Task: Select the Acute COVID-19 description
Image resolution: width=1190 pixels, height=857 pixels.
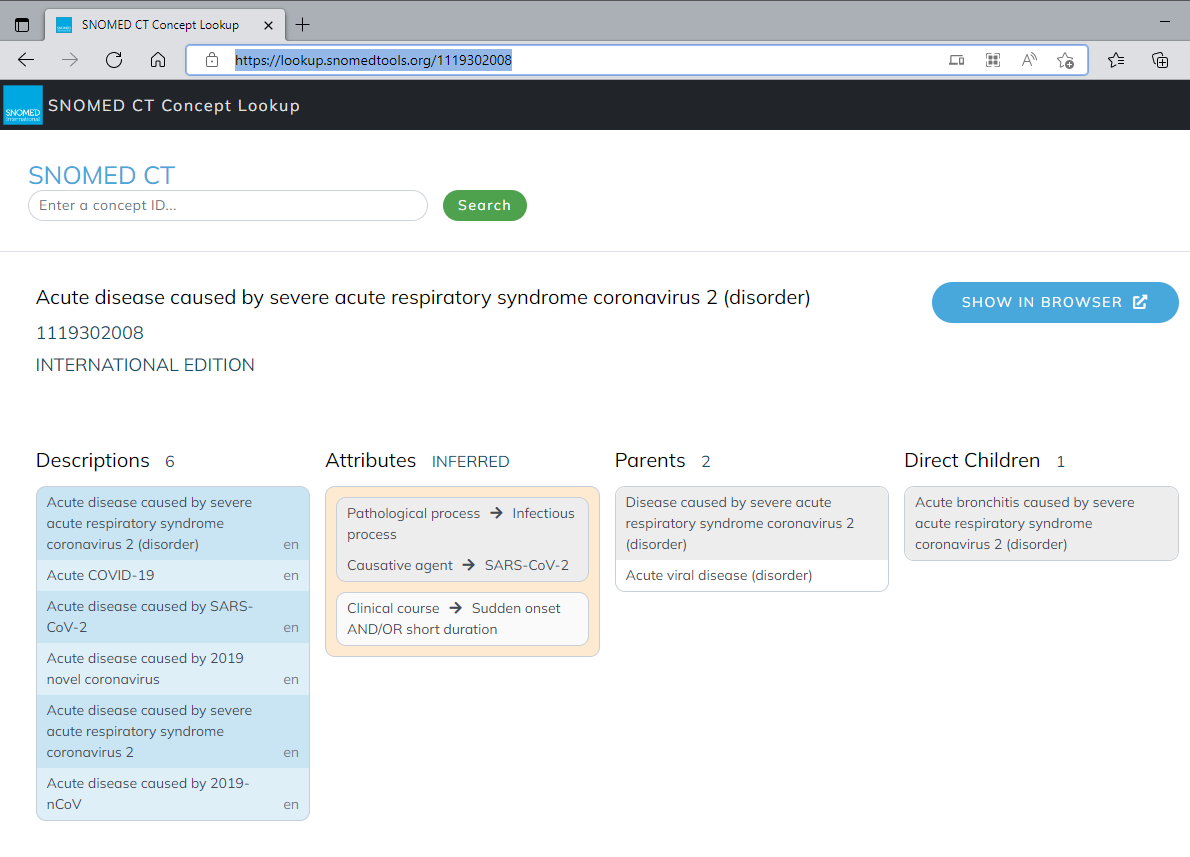Action: tap(100, 575)
